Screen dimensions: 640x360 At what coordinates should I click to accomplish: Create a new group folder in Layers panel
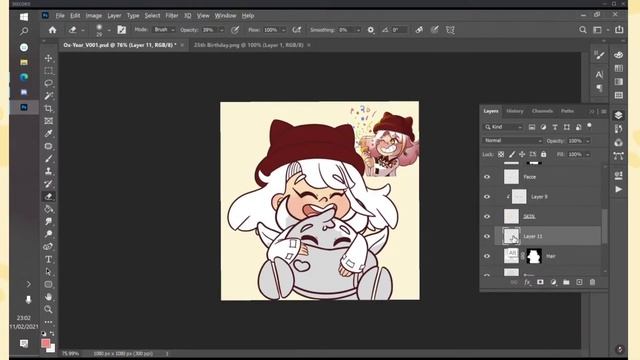[x=566, y=282]
